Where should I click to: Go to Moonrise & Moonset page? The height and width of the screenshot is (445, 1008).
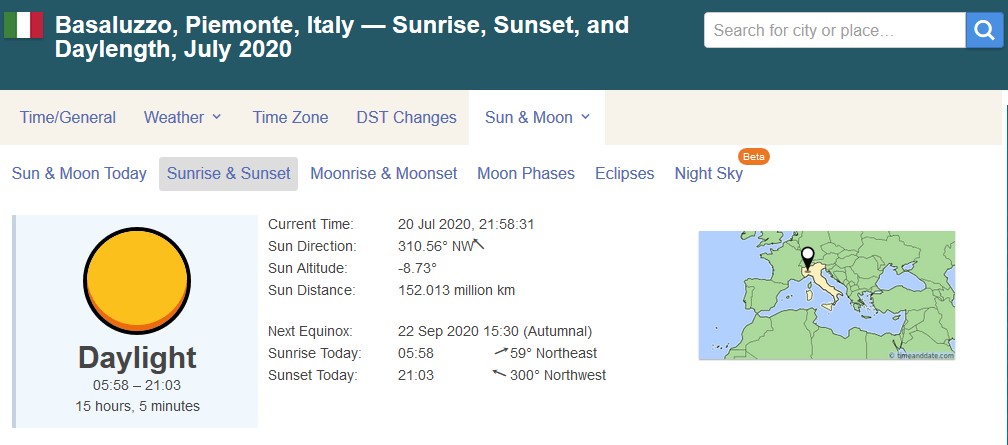point(383,173)
